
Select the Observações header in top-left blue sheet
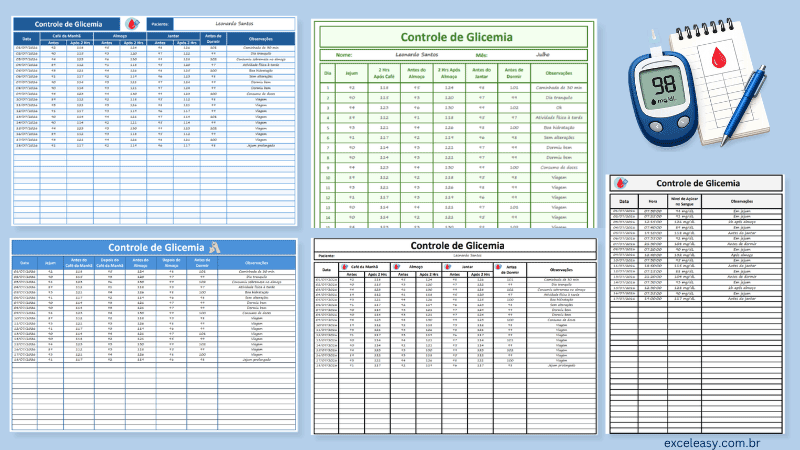[x=261, y=39]
